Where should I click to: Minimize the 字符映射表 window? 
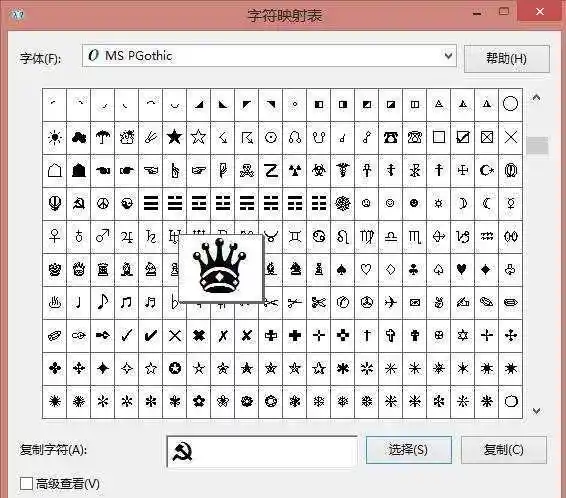click(477, 14)
